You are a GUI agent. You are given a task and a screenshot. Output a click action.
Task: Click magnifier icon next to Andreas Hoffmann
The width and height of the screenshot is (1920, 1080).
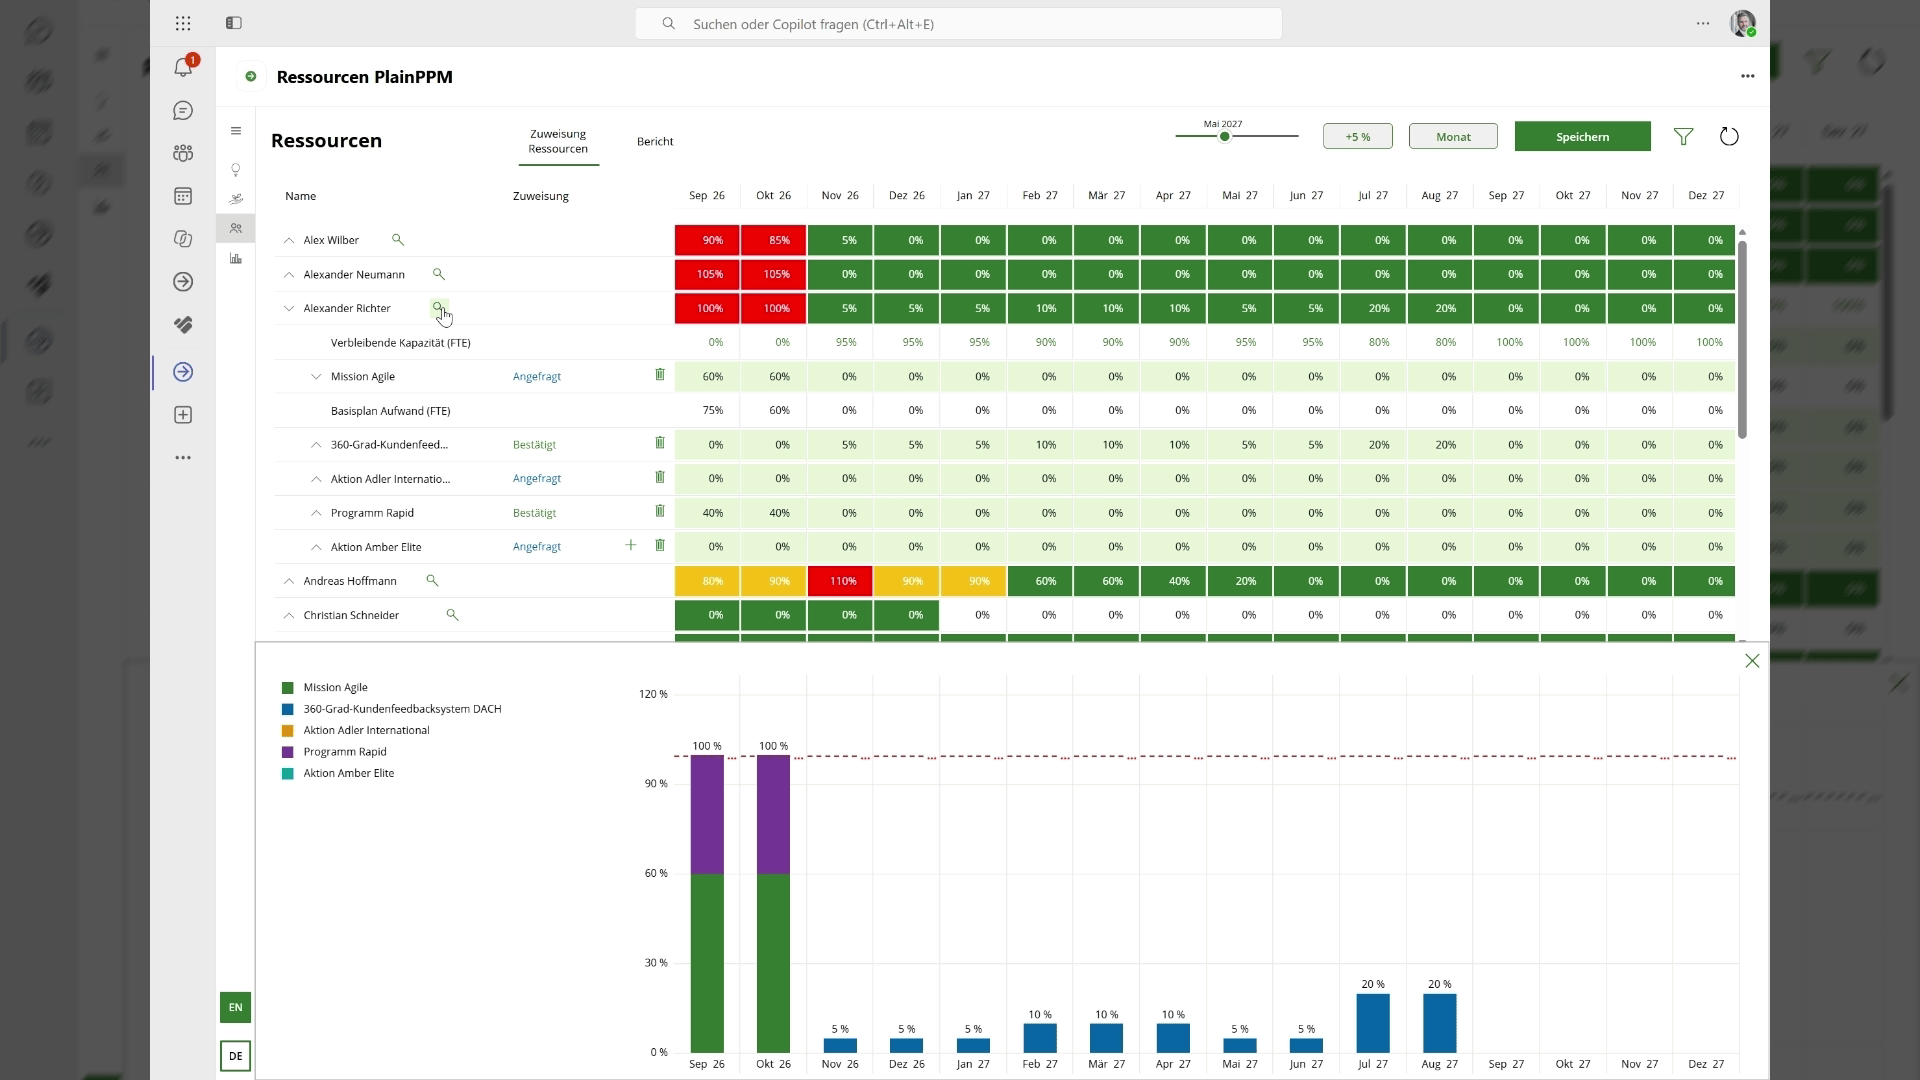432,580
